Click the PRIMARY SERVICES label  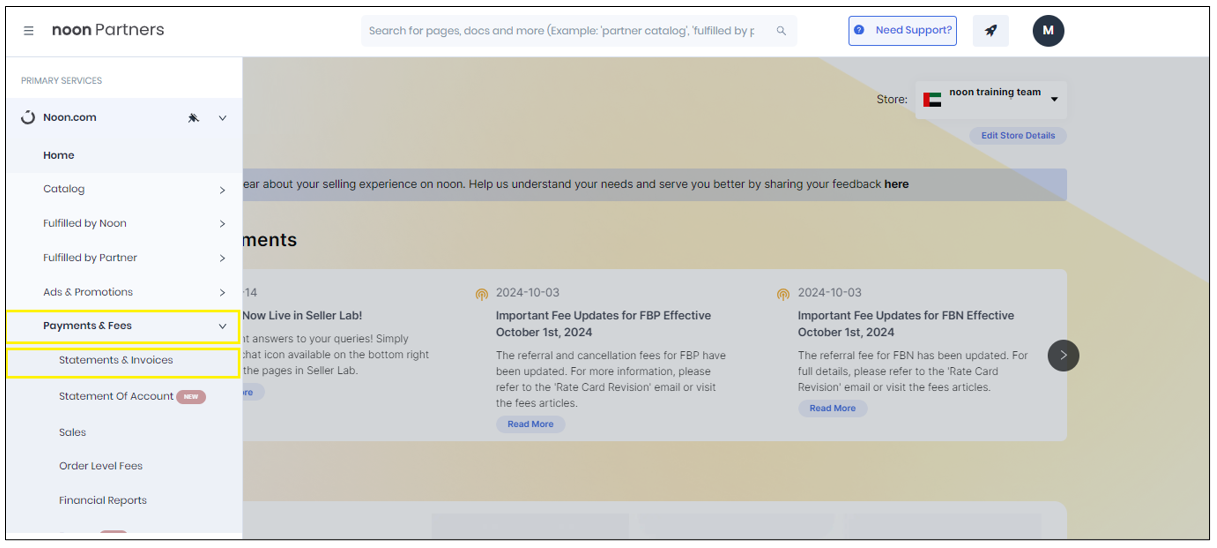click(x=61, y=81)
